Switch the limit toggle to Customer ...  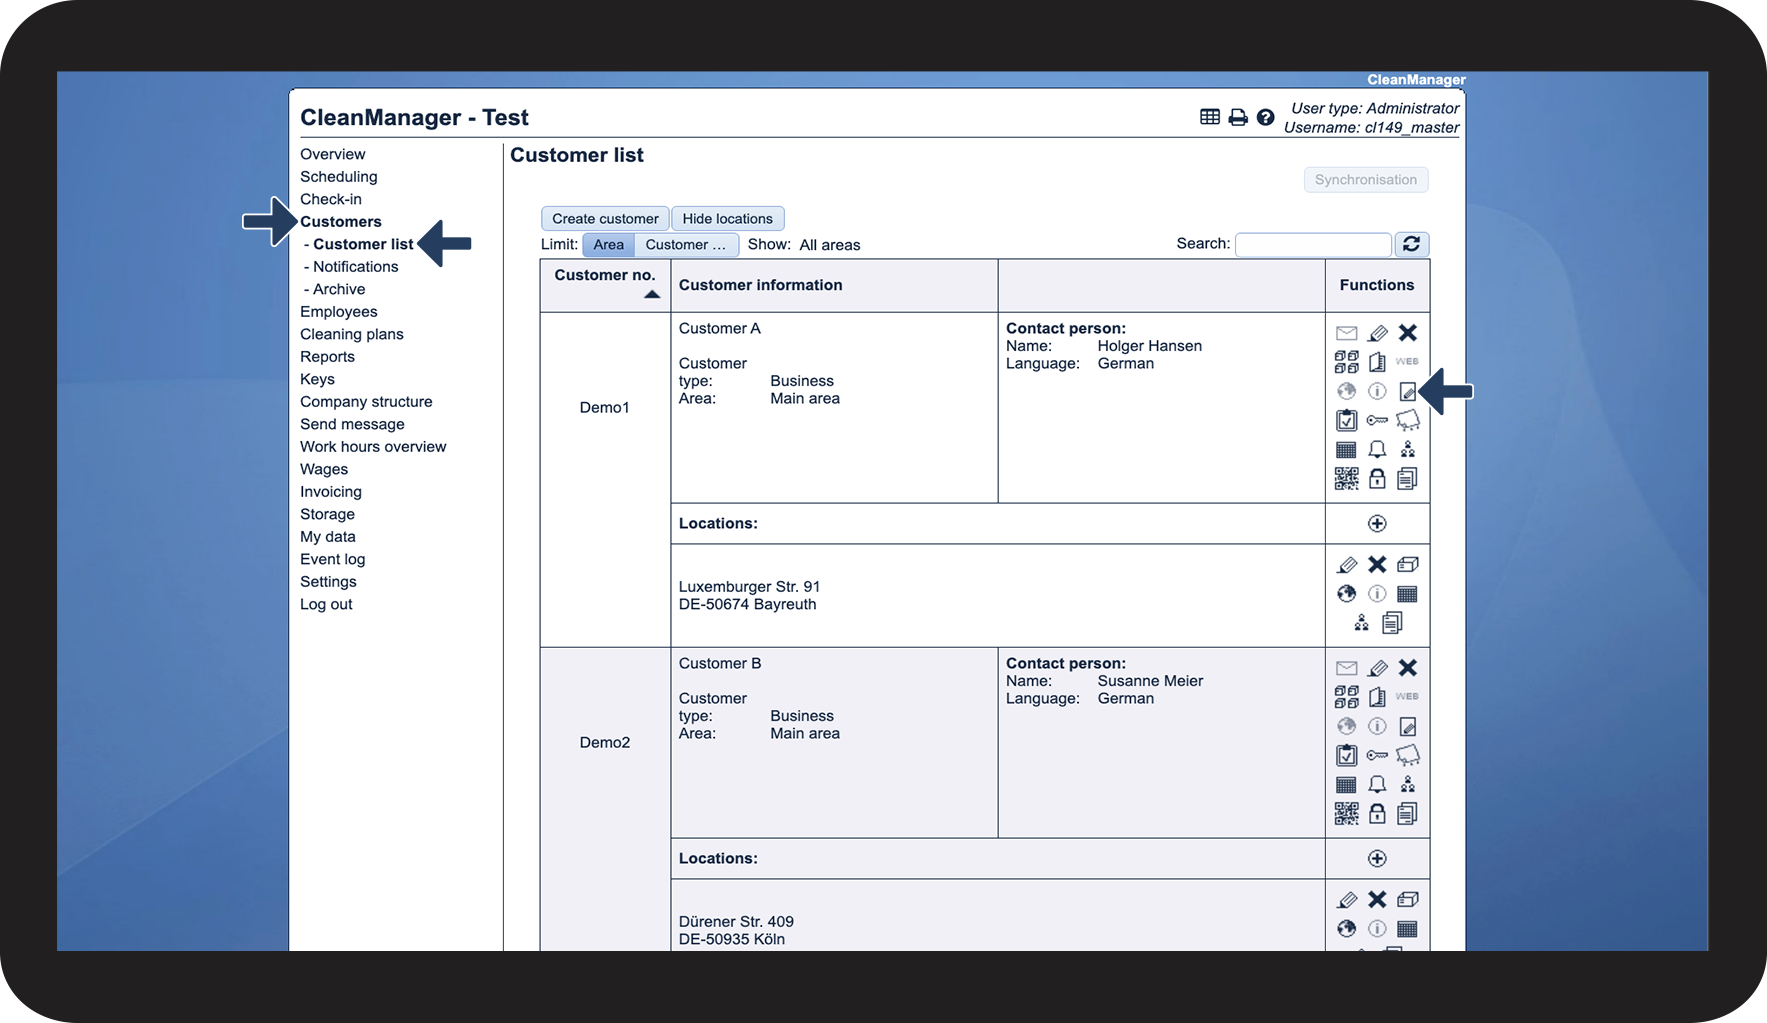(x=686, y=245)
